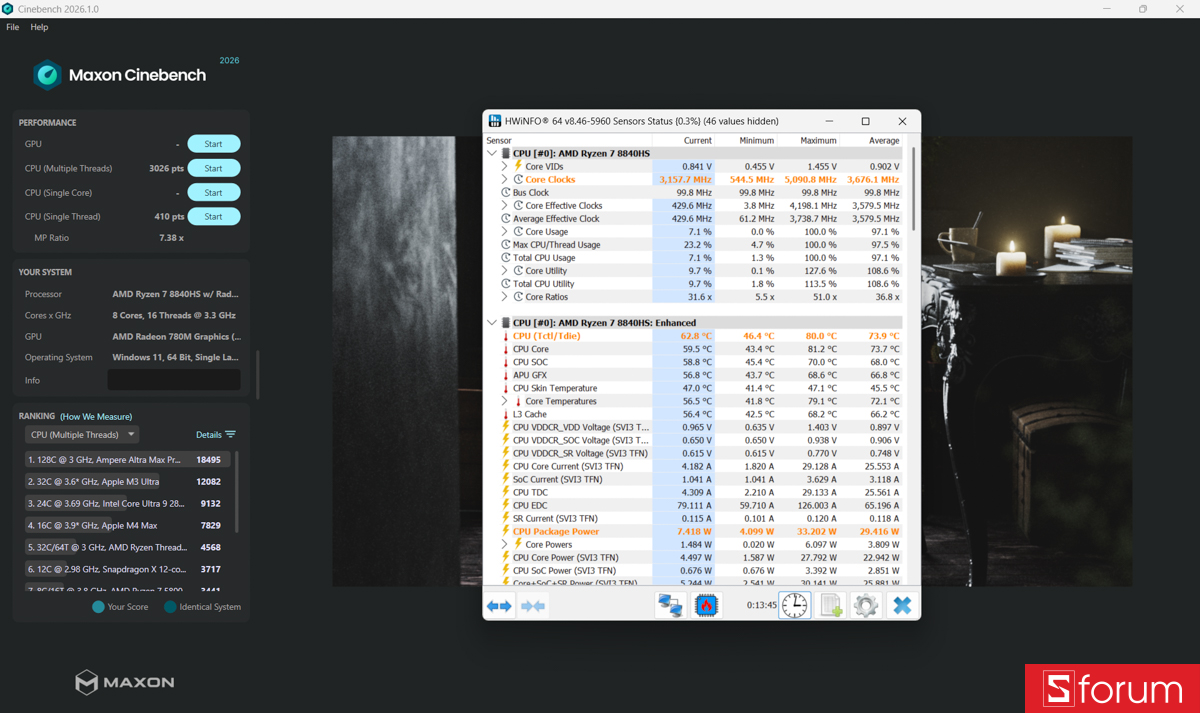Screen dimensions: 1200x713
Task: Click the HWiNFO flame chip stress icon
Action: pyautogui.click(x=707, y=605)
